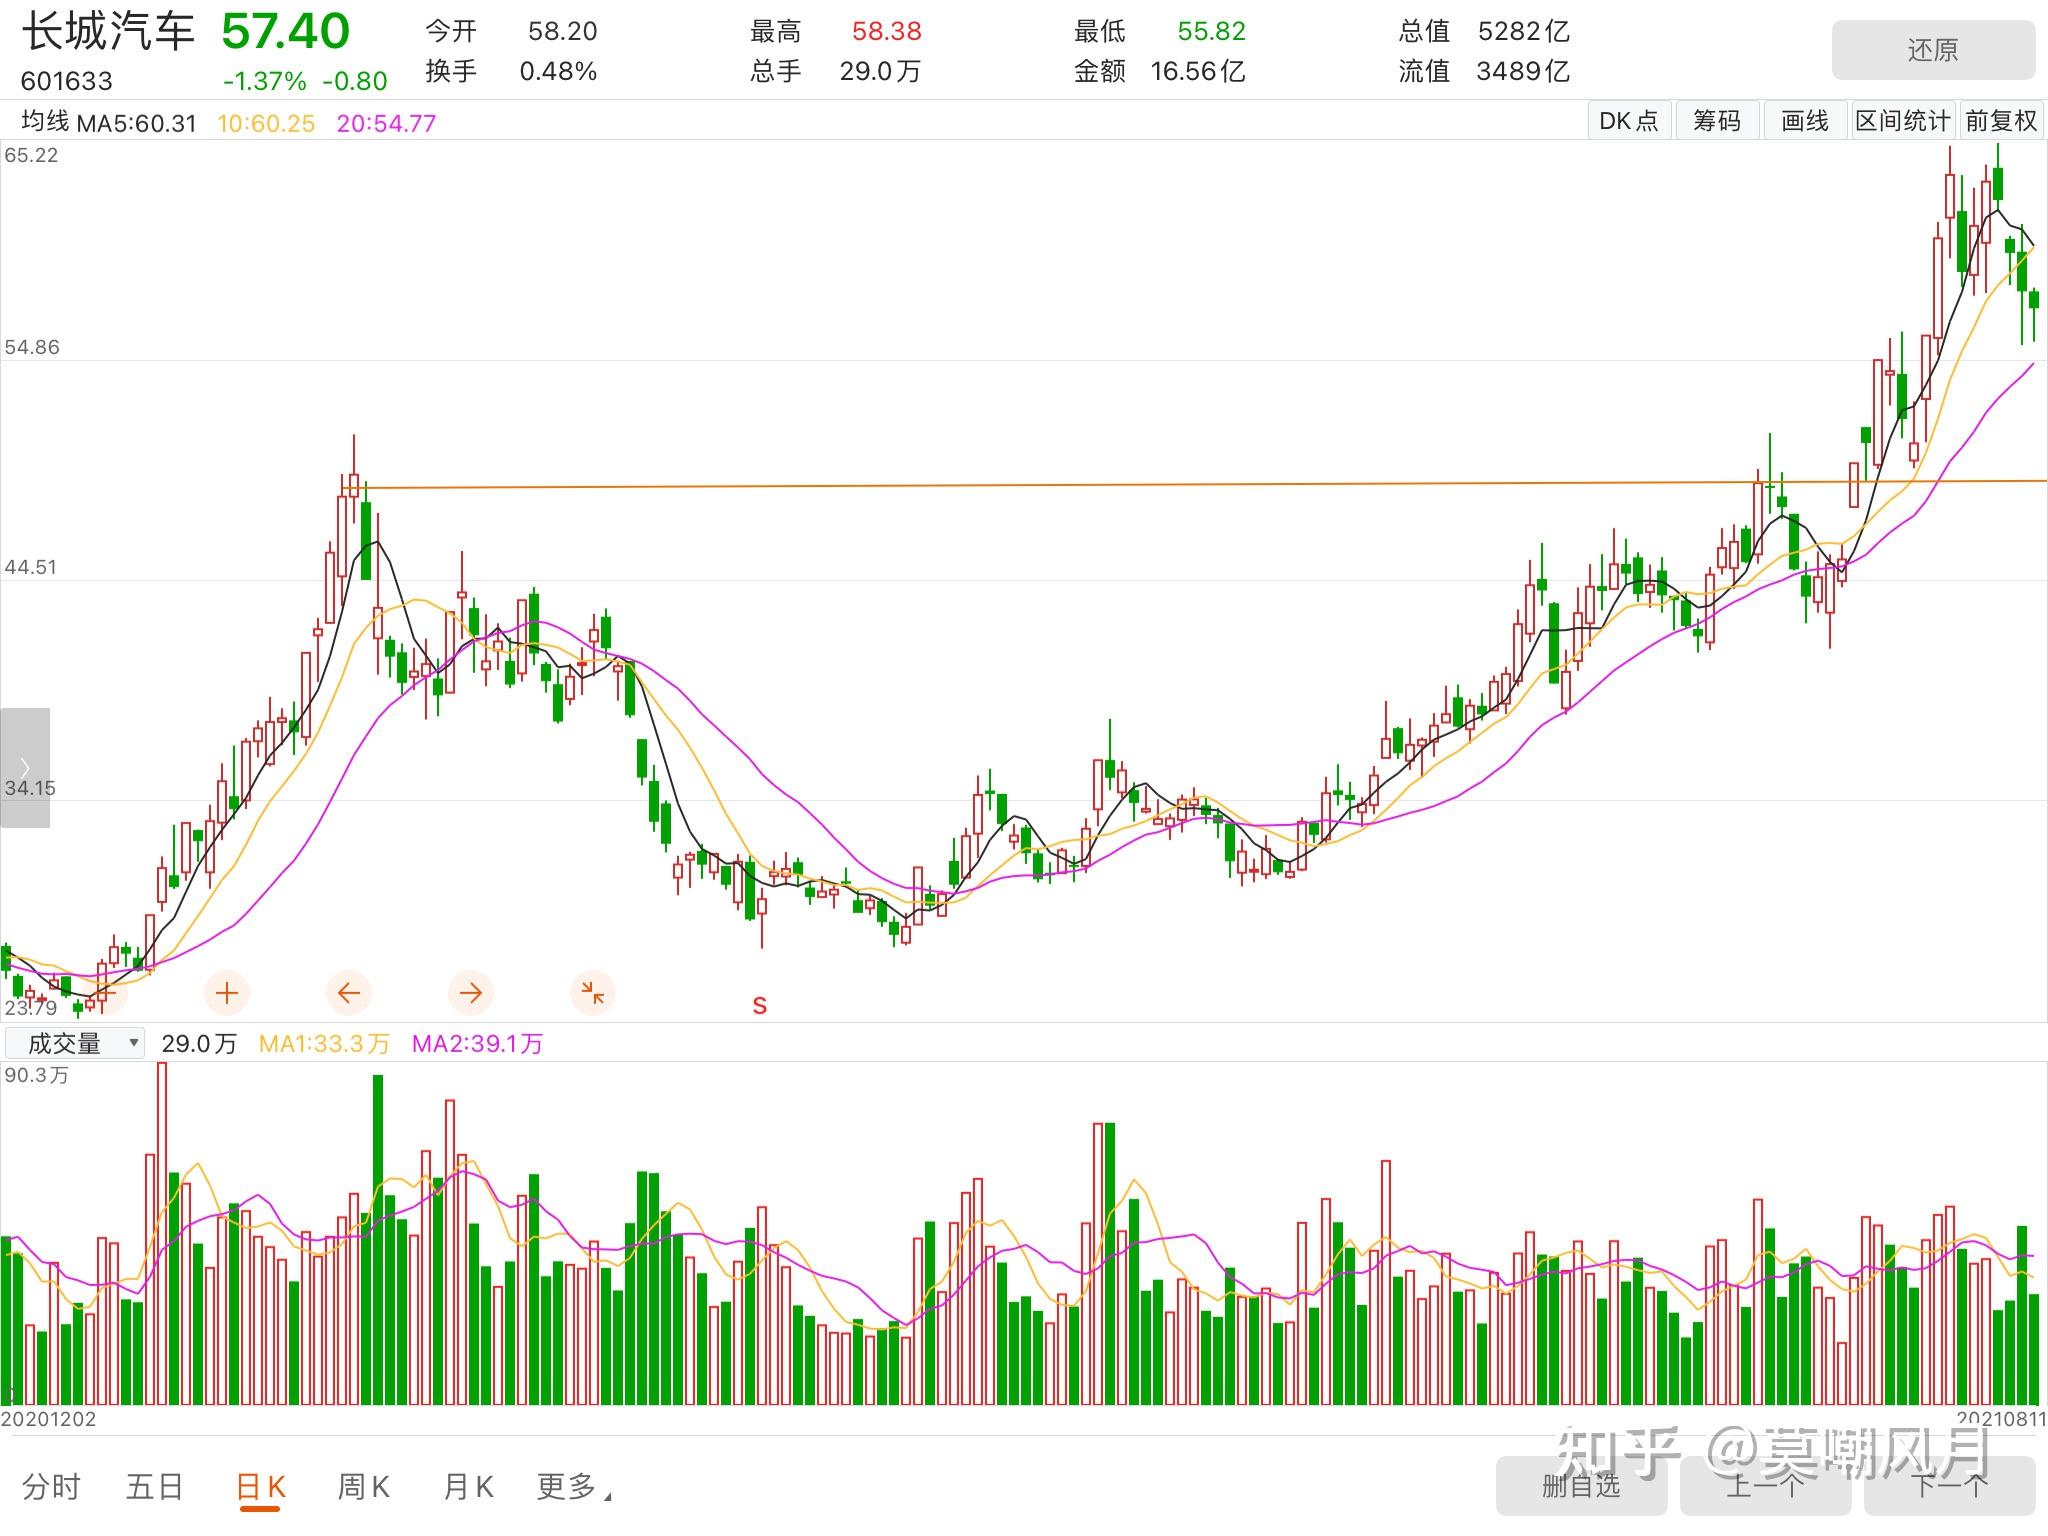Image resolution: width=2048 pixels, height=1536 pixels.
Task: Select the 月K chart tab
Action: pyautogui.click(x=468, y=1487)
